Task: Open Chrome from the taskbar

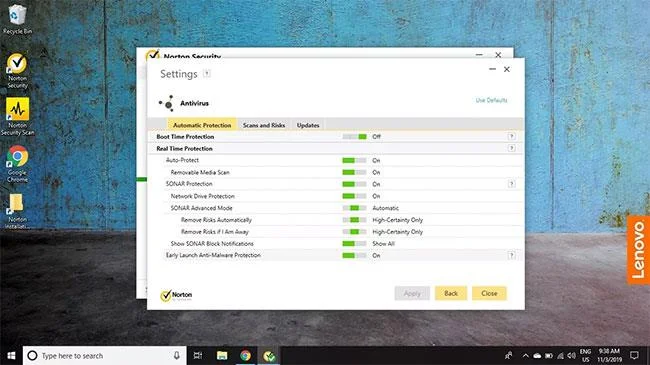Action: click(245, 355)
